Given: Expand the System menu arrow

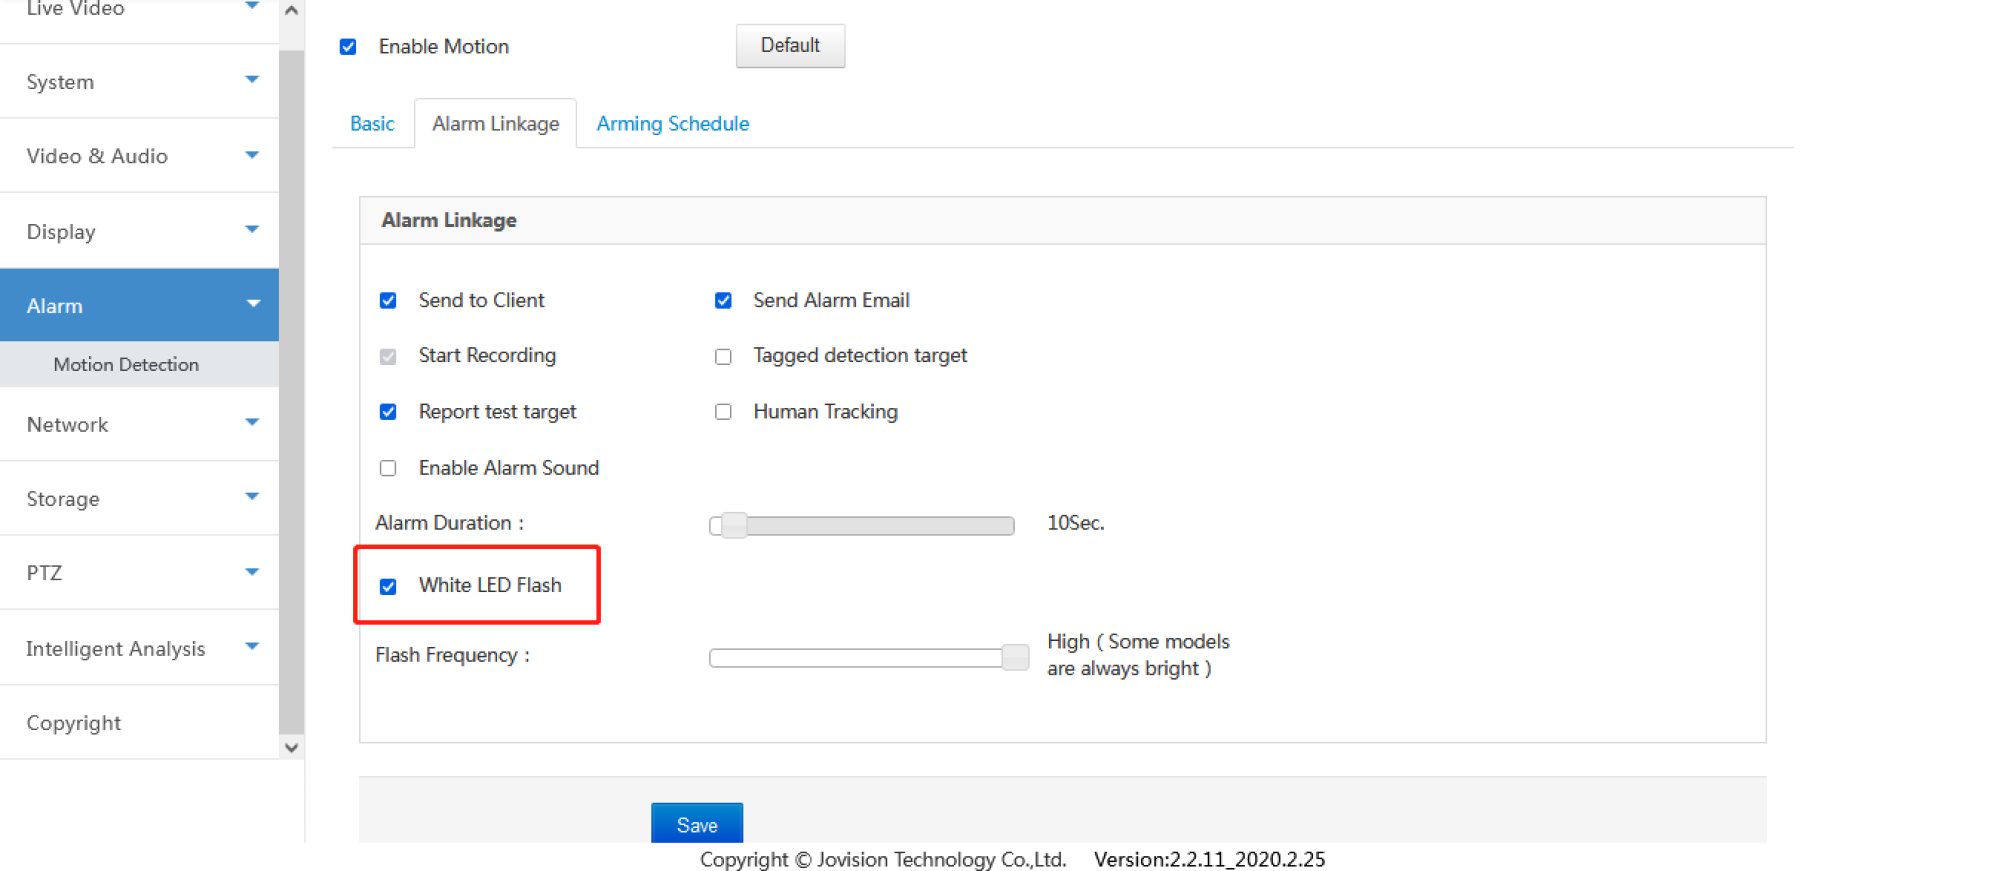Looking at the screenshot, I should [252, 80].
